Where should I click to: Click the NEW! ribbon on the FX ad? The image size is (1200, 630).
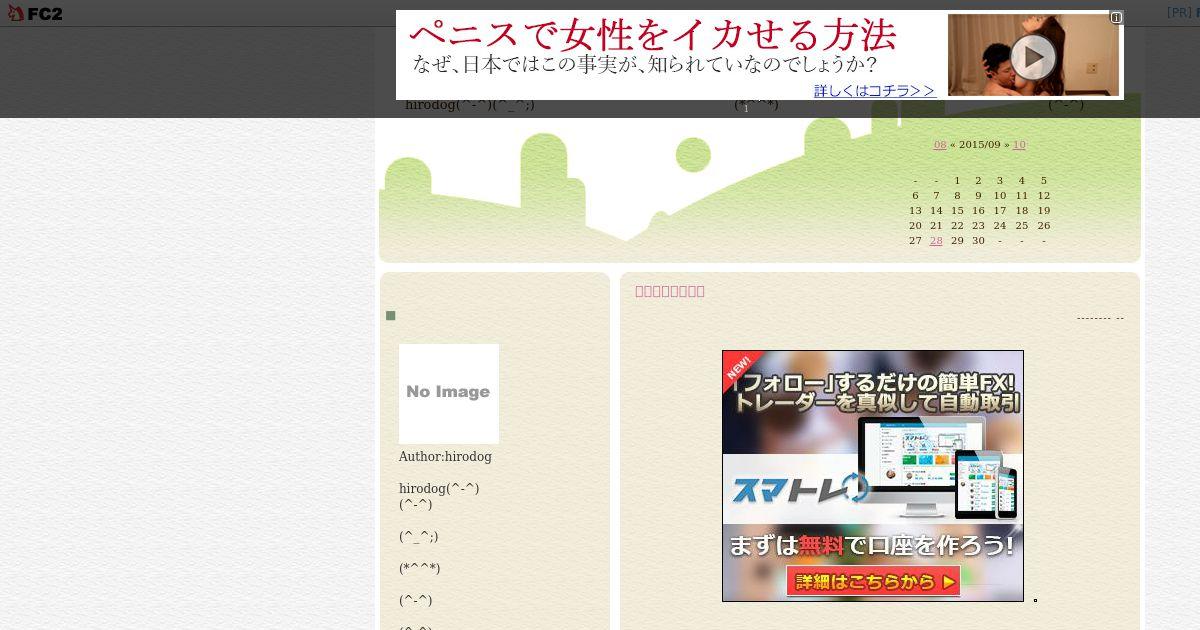pyautogui.click(x=742, y=368)
